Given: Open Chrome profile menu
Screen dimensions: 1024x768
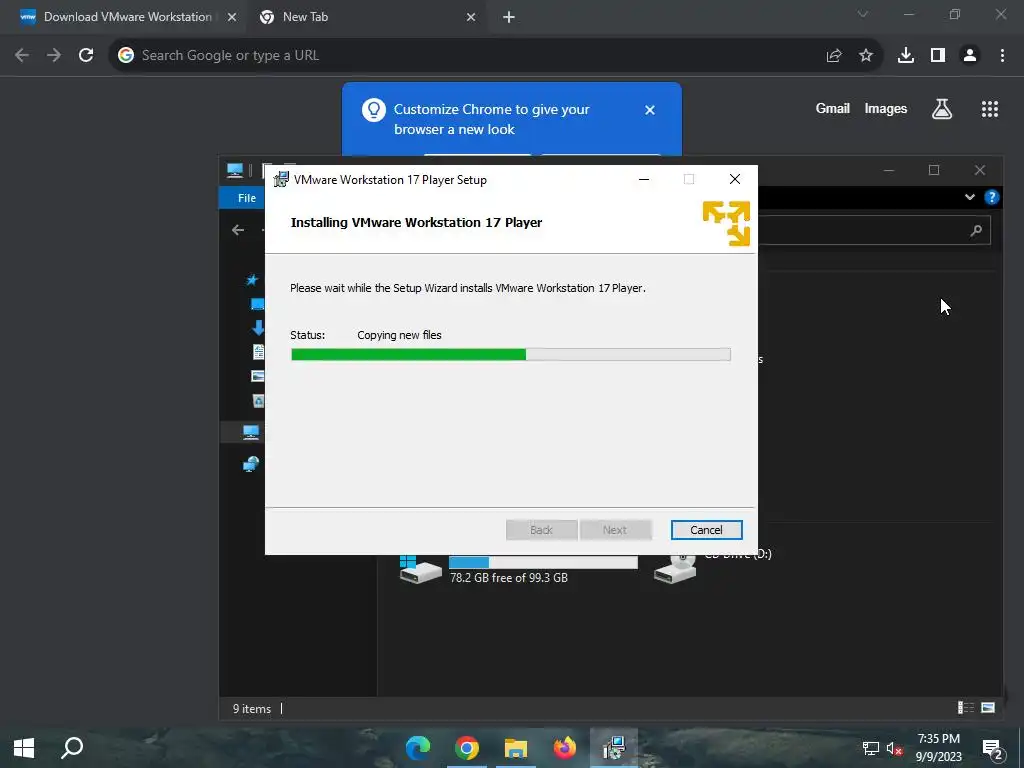Looking at the screenshot, I should coord(970,56).
